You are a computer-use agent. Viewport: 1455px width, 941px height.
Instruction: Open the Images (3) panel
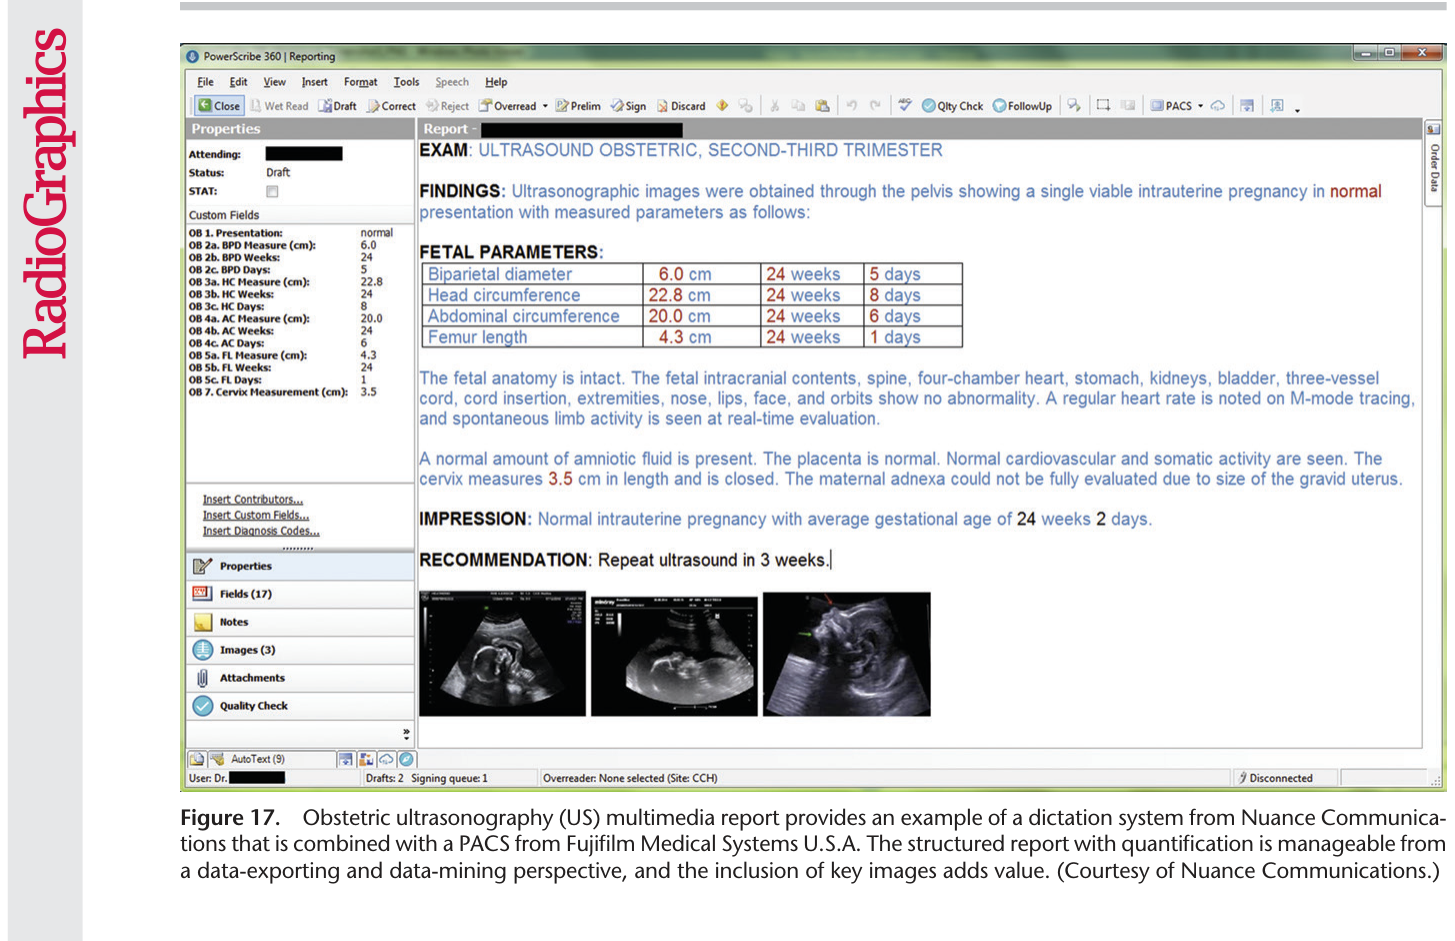300,650
